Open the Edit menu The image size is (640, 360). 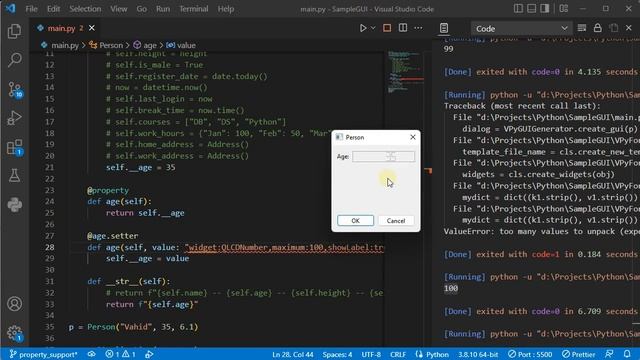53,9
